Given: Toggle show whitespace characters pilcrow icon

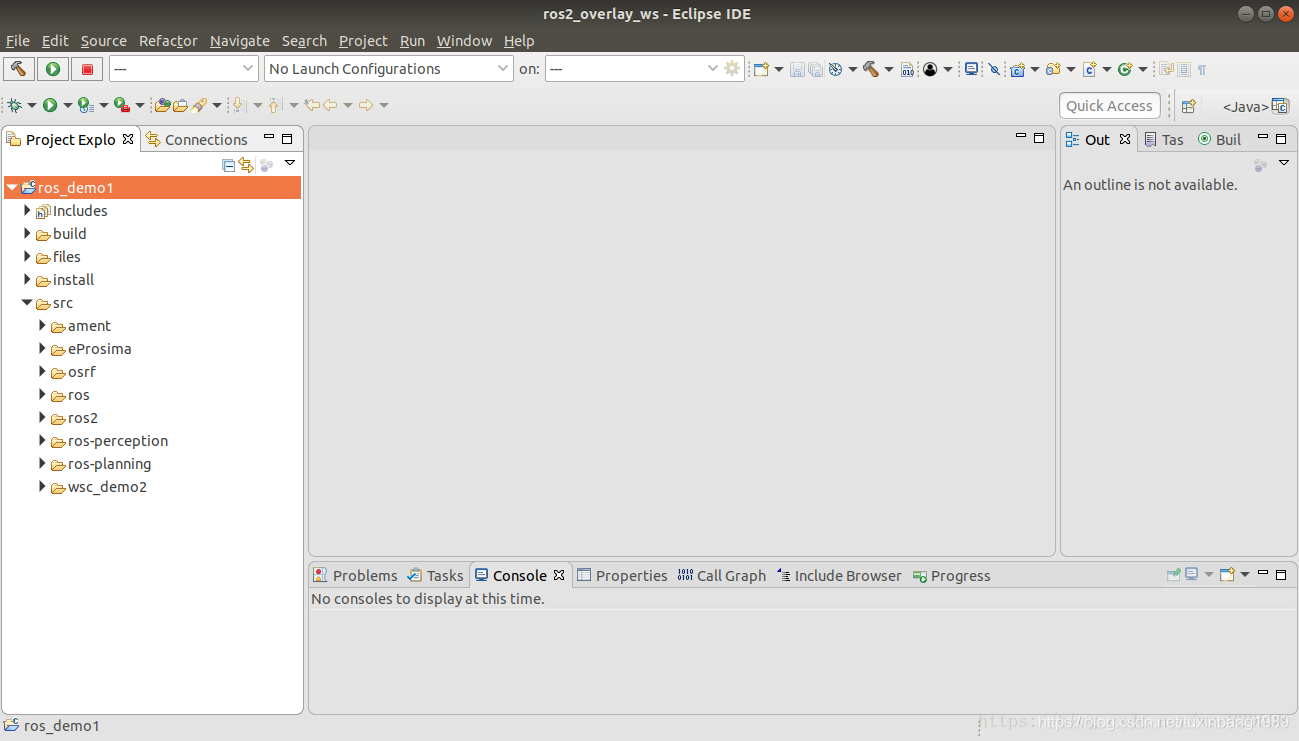Looking at the screenshot, I should click(1202, 69).
